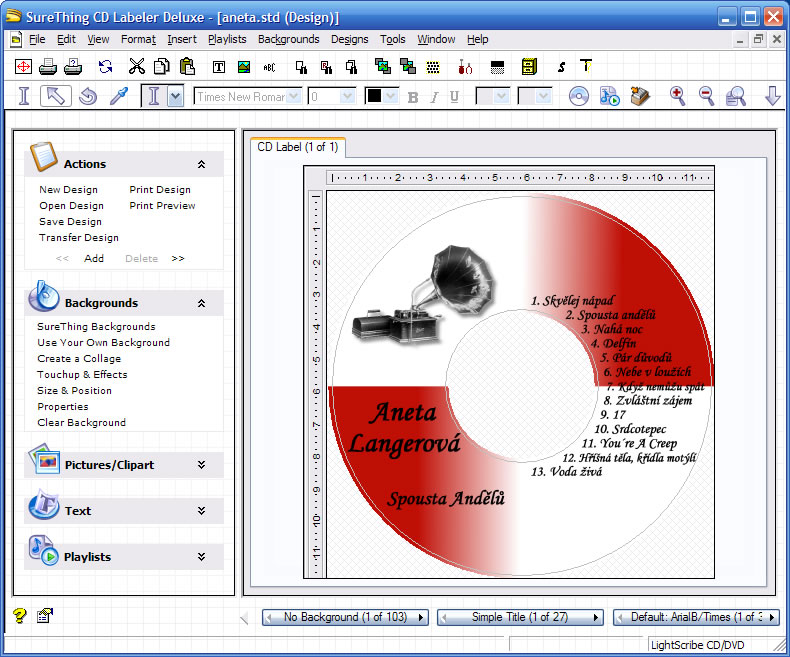The width and height of the screenshot is (790, 657).
Task: Click the Print Preview link
Action: (x=162, y=206)
